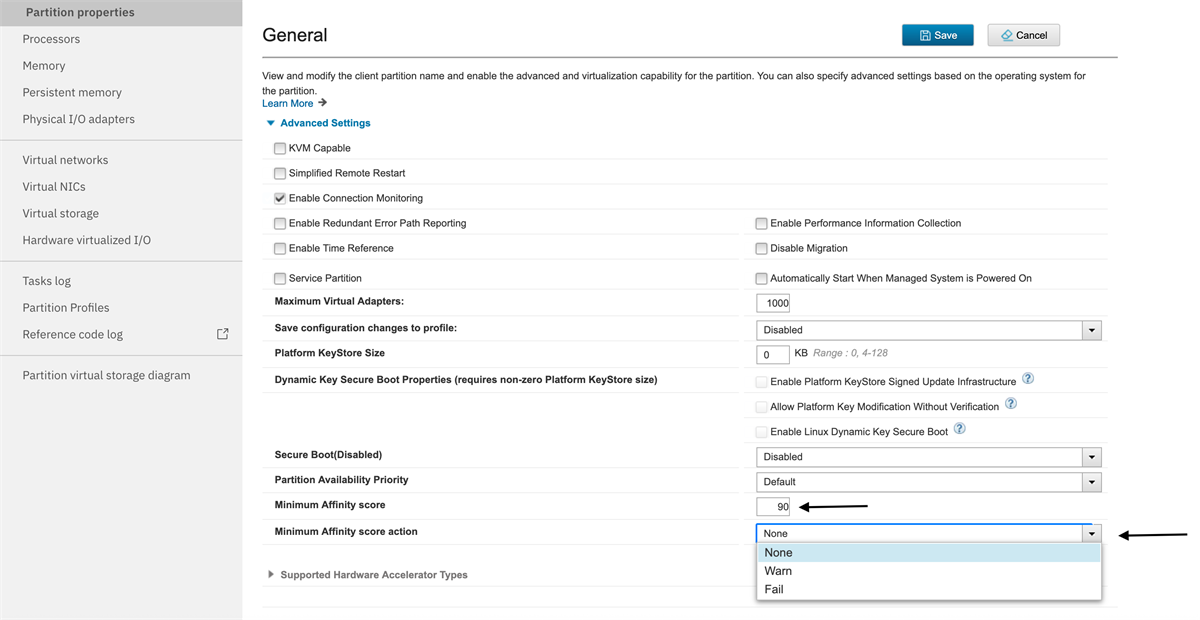The image size is (1200, 620).
Task: Check Simplified Remote Restart
Action: pyautogui.click(x=280, y=173)
